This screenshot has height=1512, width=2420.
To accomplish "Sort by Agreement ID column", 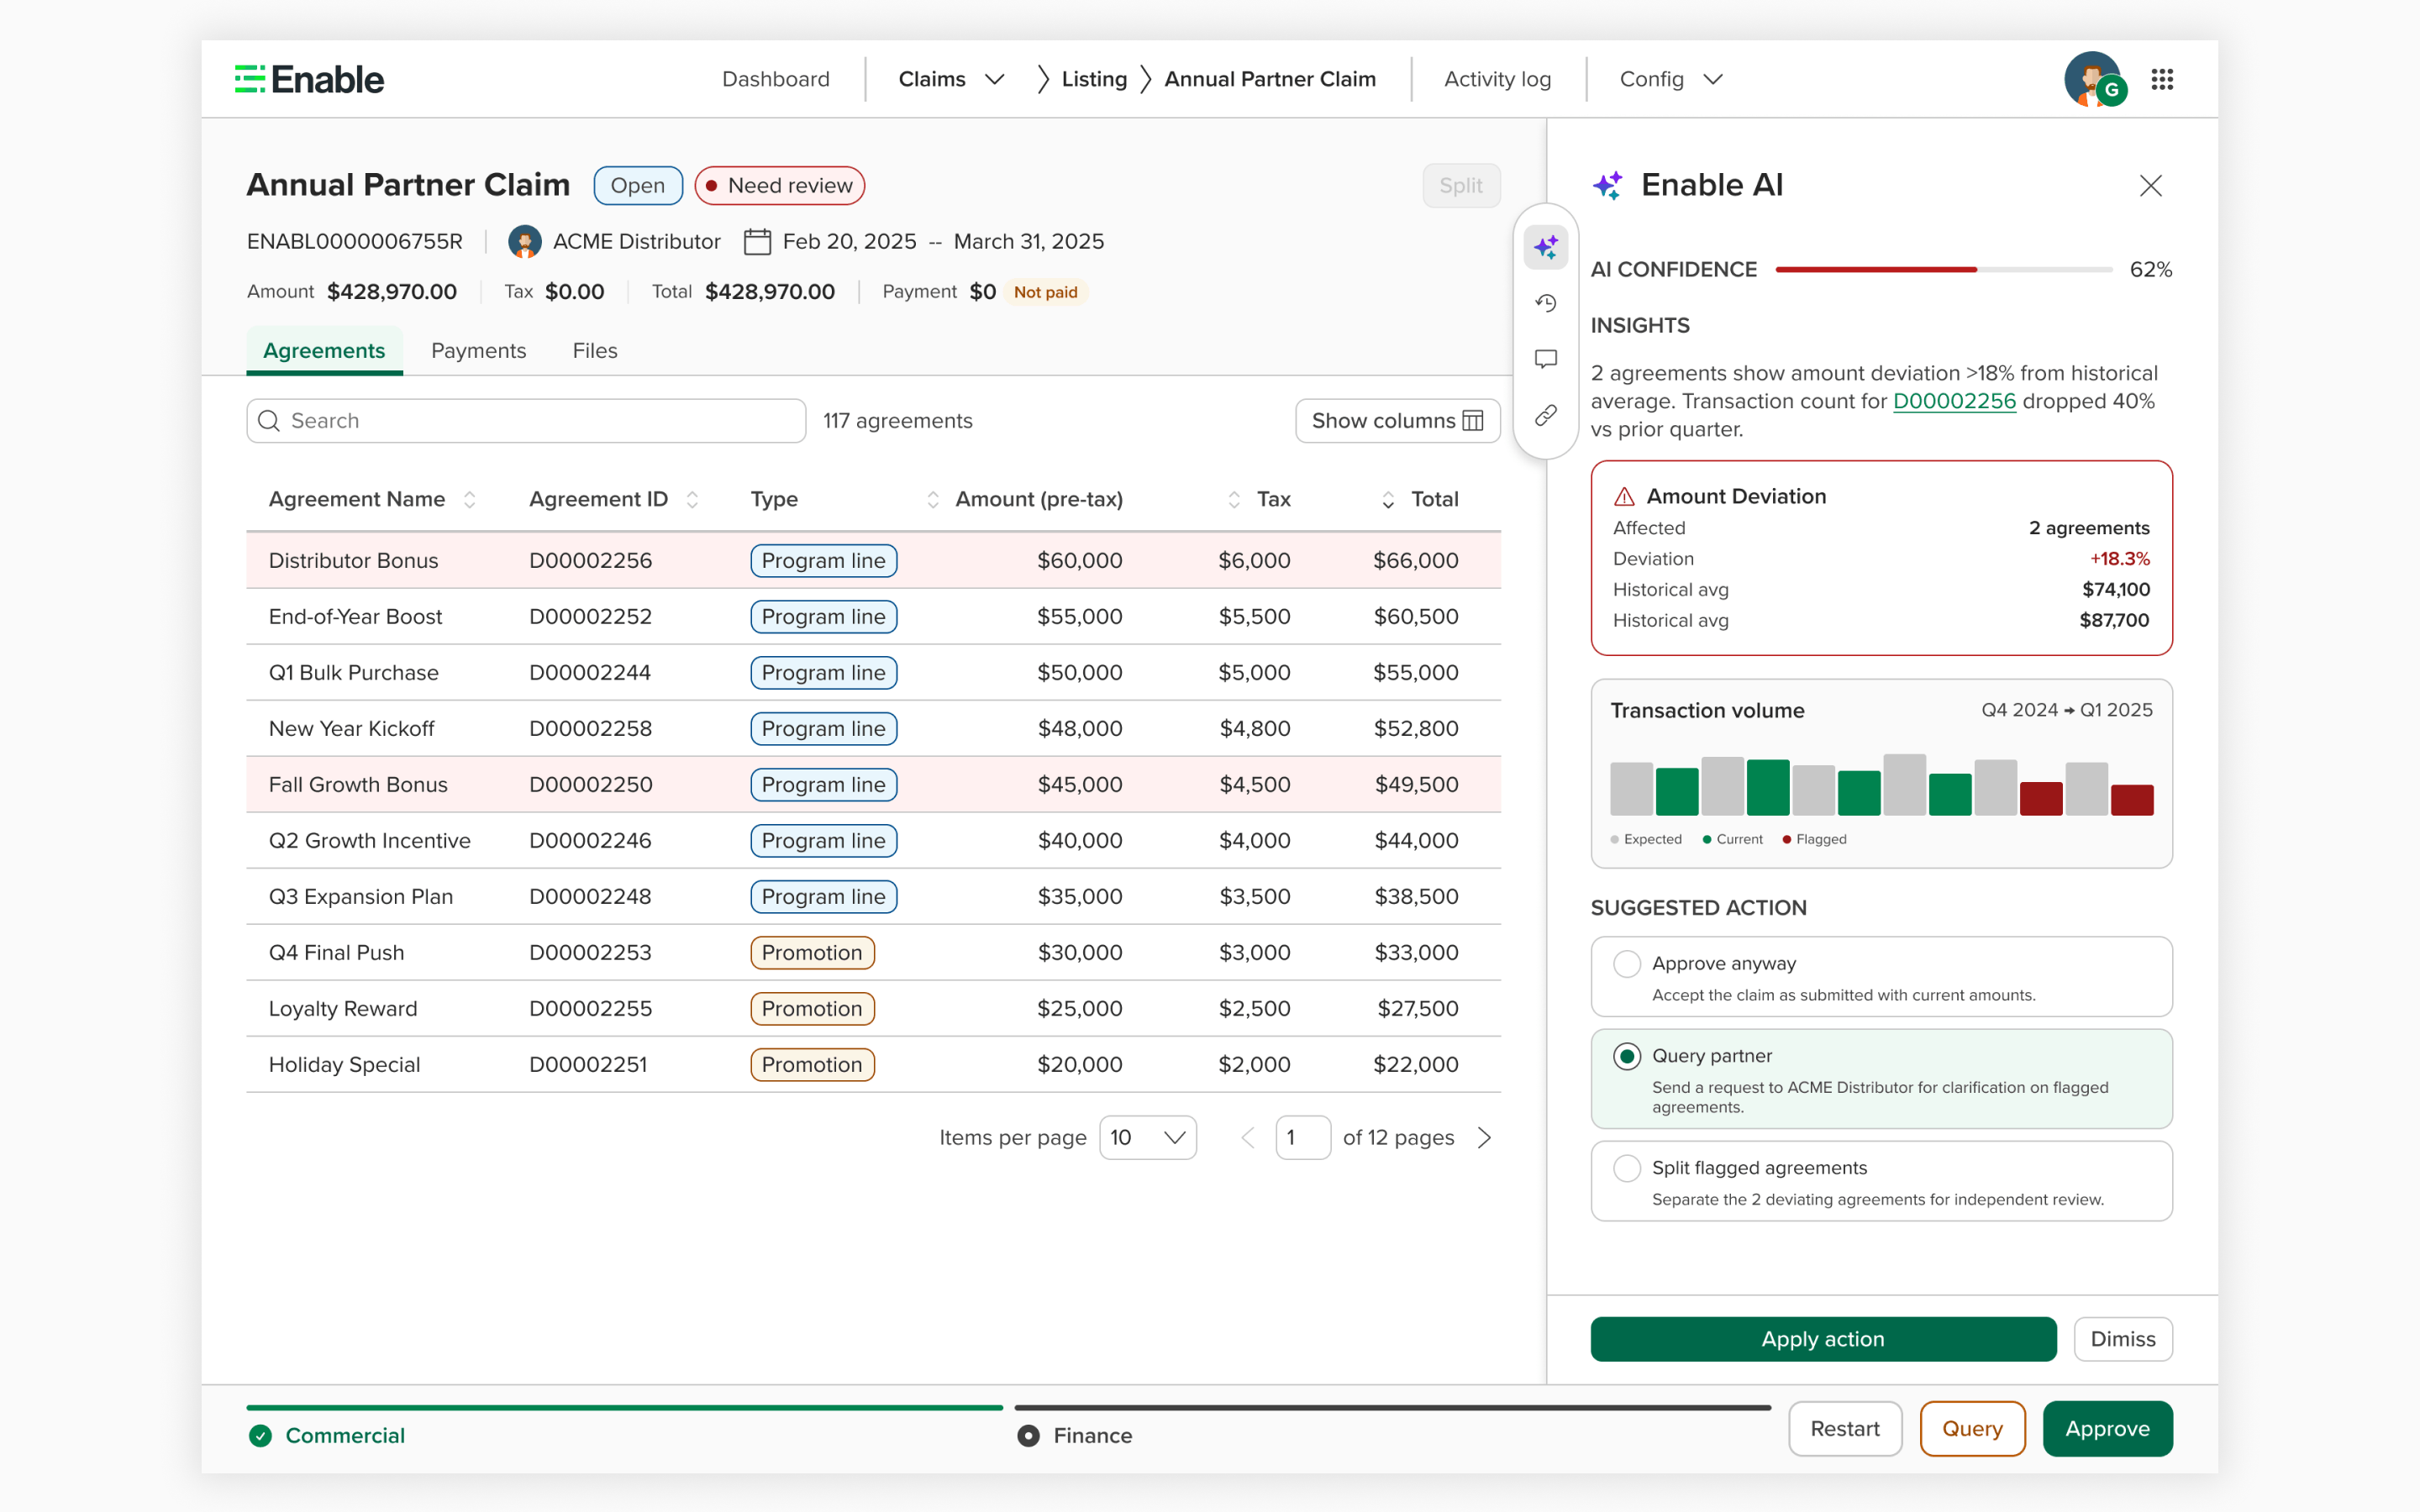I will click(692, 500).
